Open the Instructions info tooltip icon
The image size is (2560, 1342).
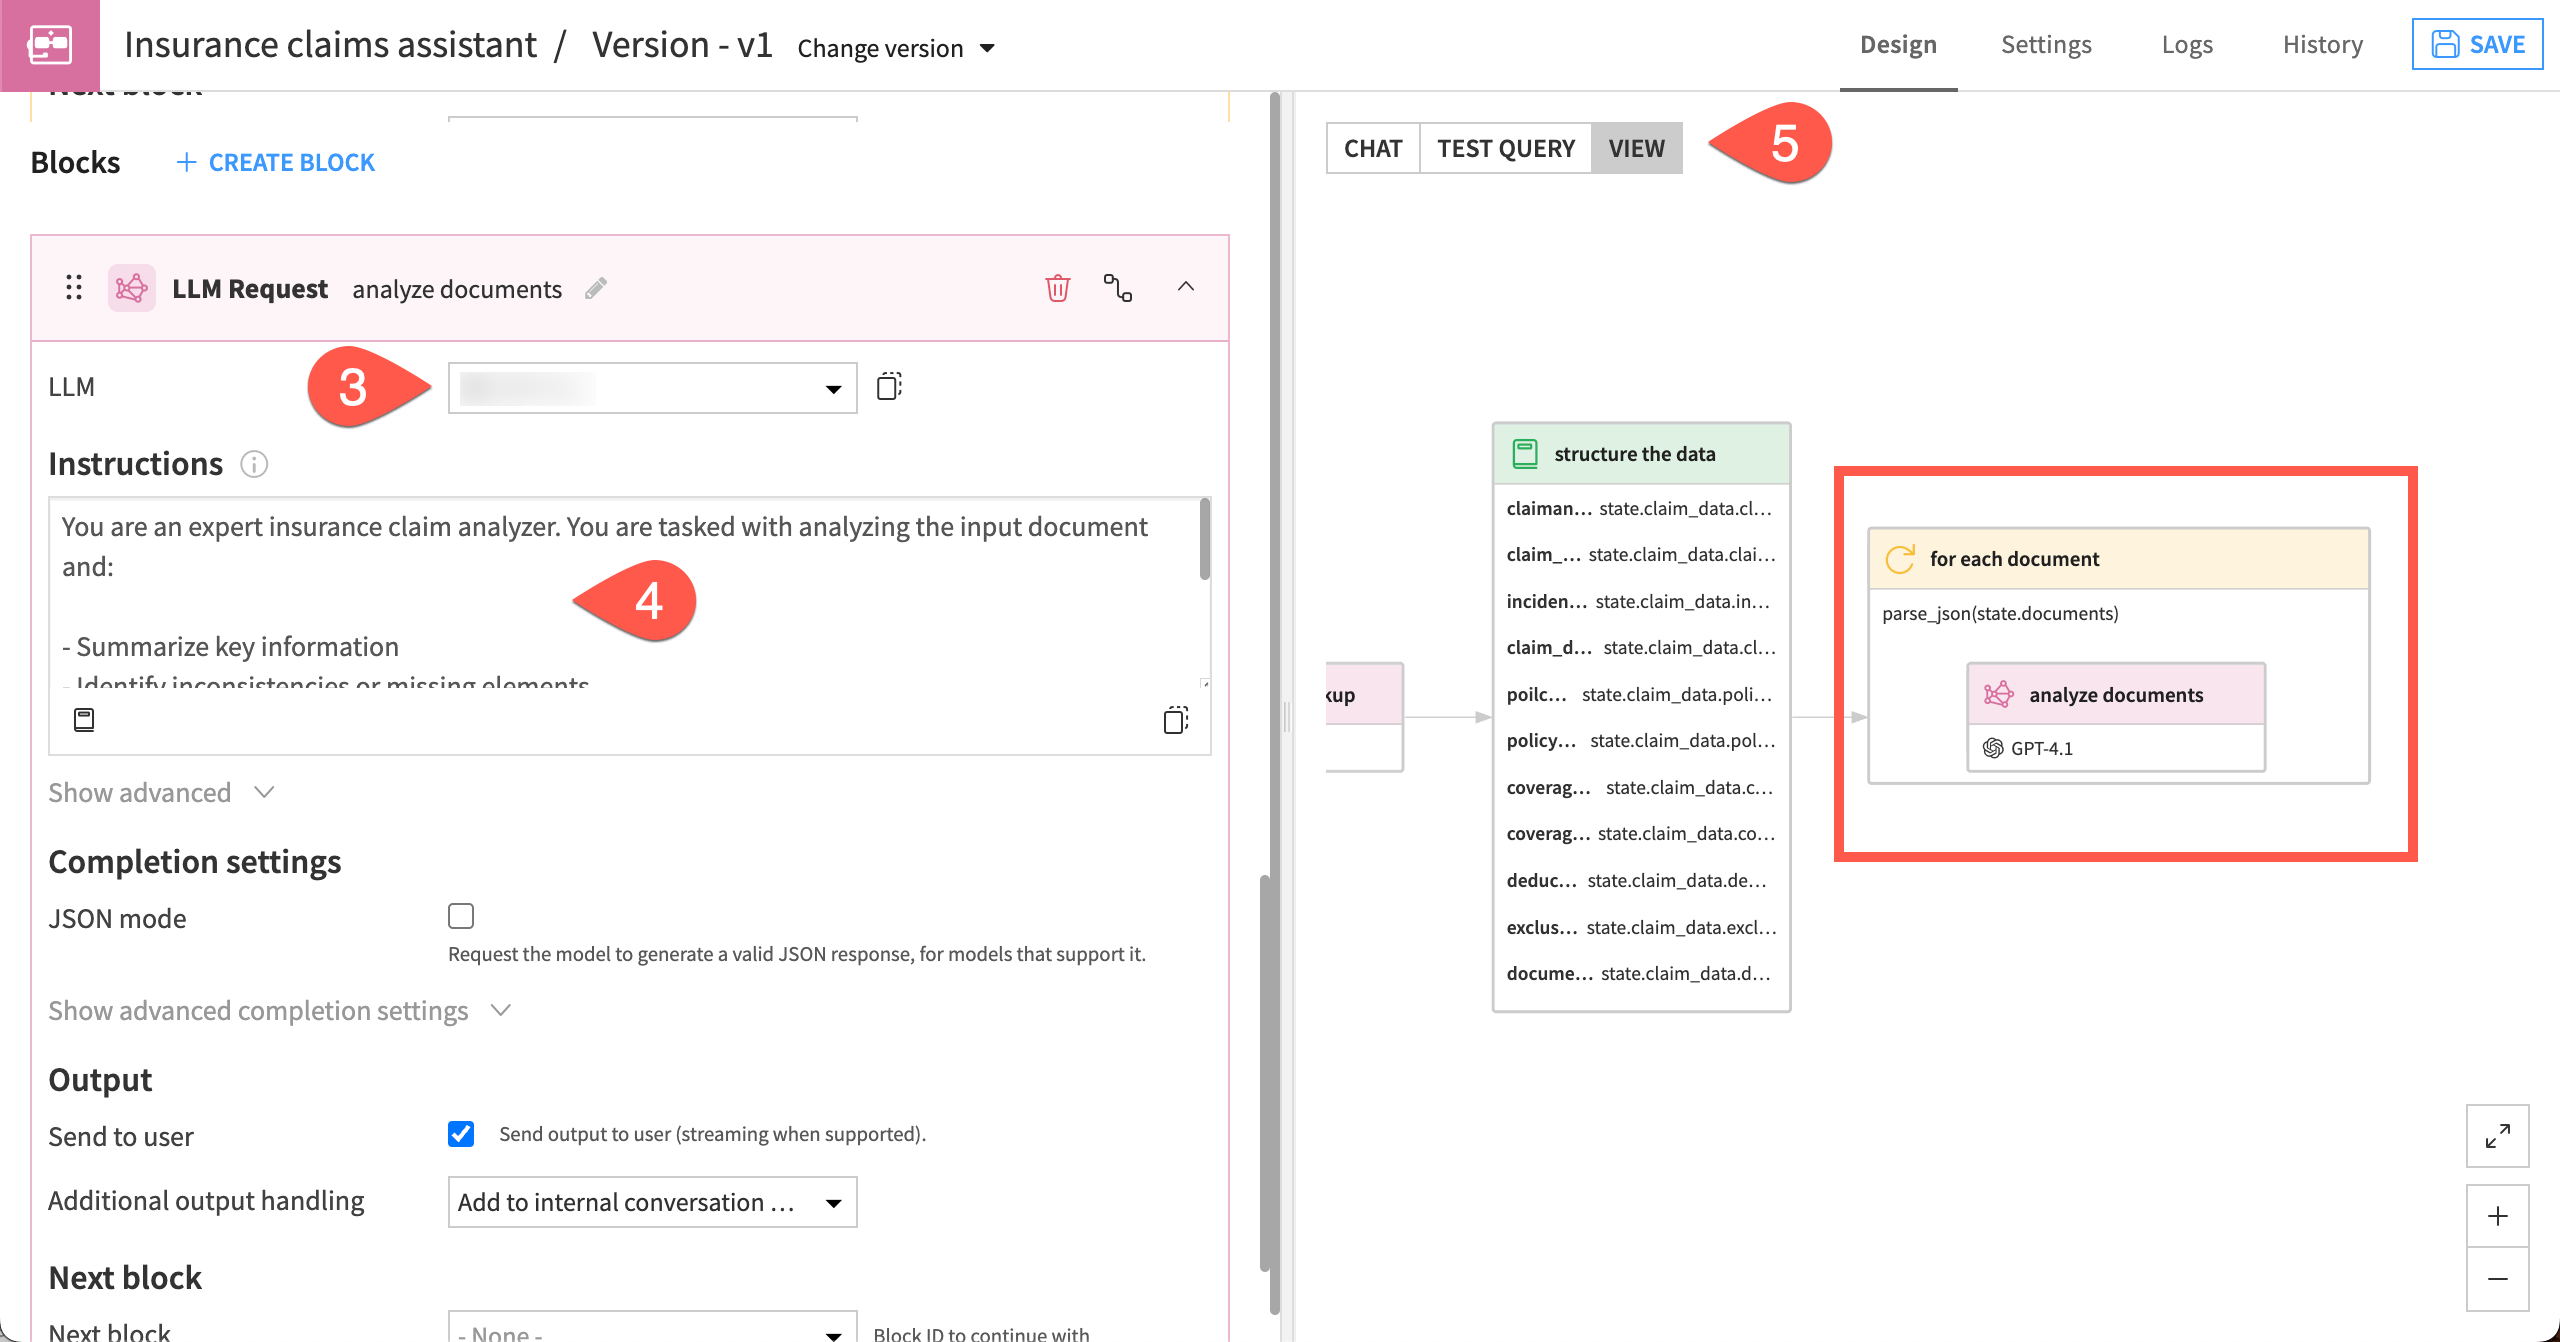point(254,464)
